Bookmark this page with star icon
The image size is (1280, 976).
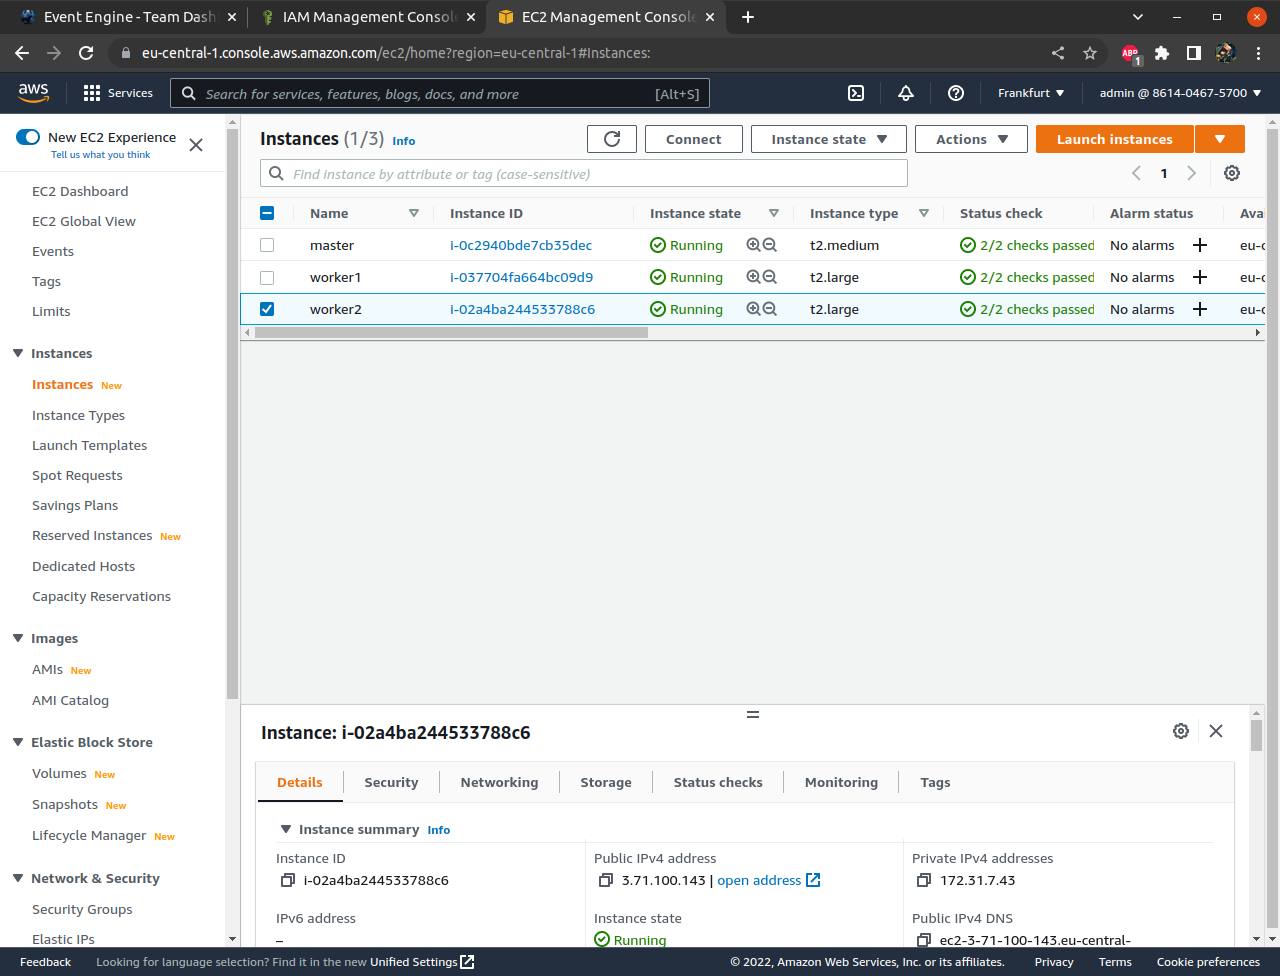click(1090, 53)
